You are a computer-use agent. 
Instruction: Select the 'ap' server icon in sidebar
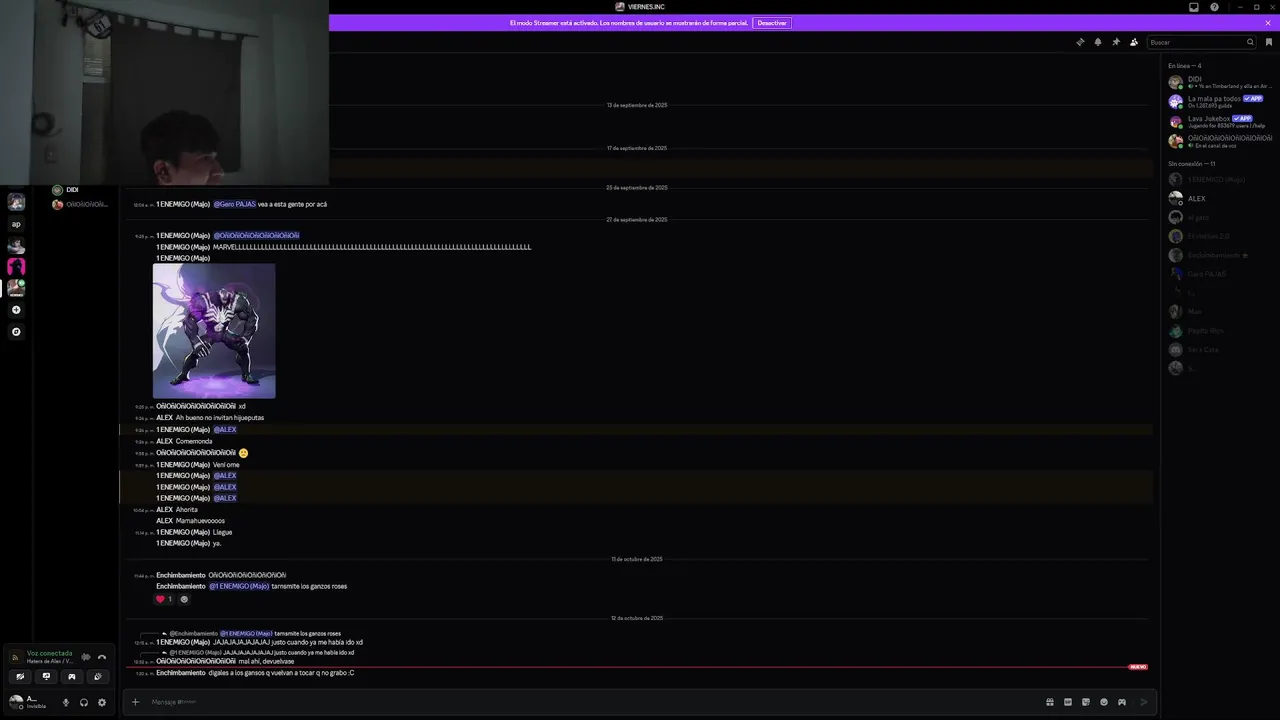(x=16, y=224)
